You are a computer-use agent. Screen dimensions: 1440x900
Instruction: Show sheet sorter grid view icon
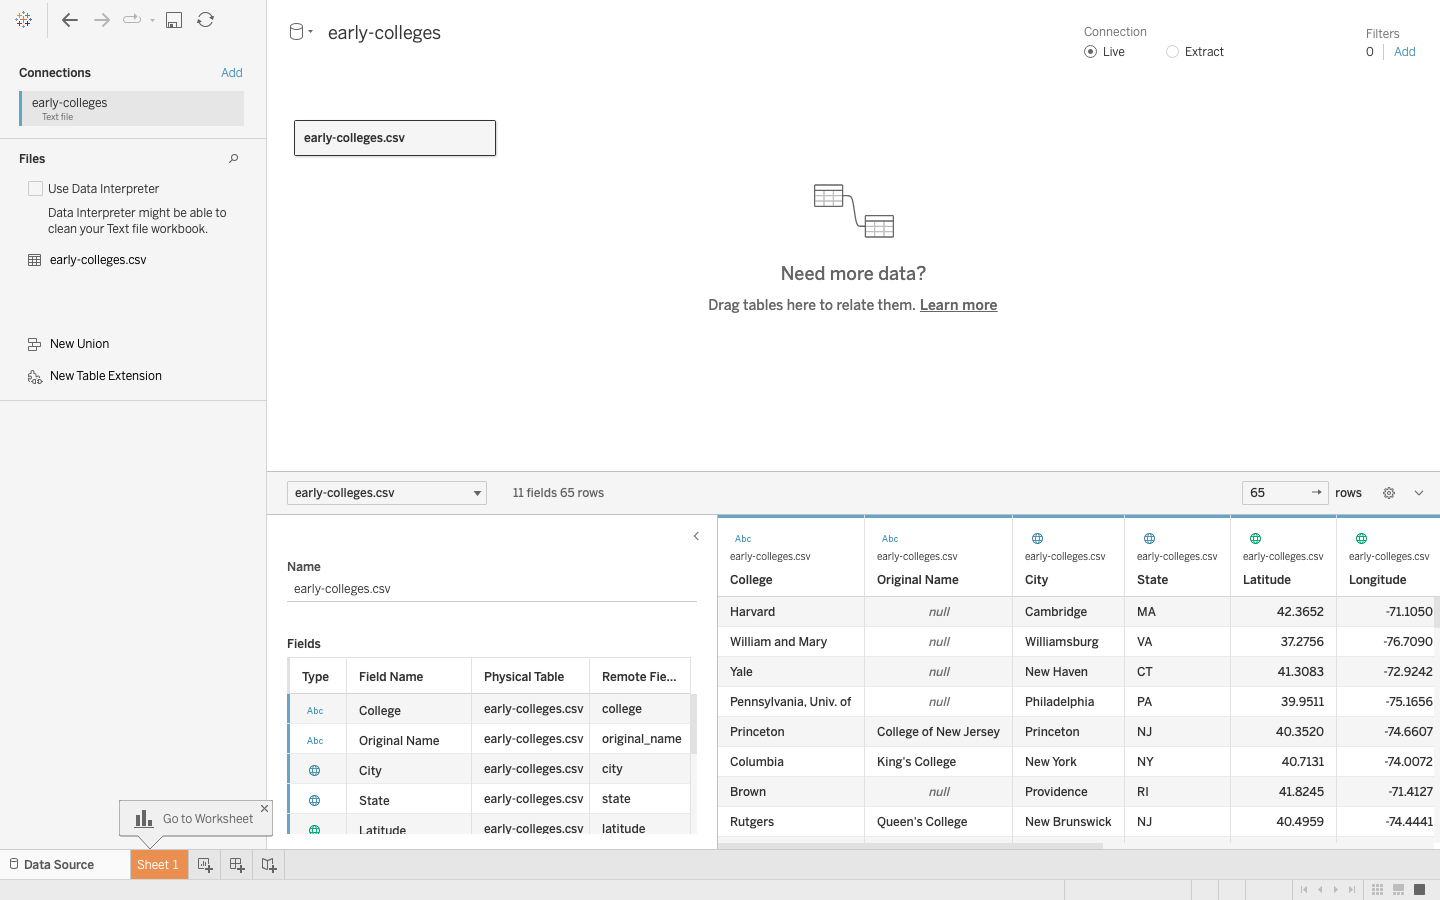[1377, 889]
